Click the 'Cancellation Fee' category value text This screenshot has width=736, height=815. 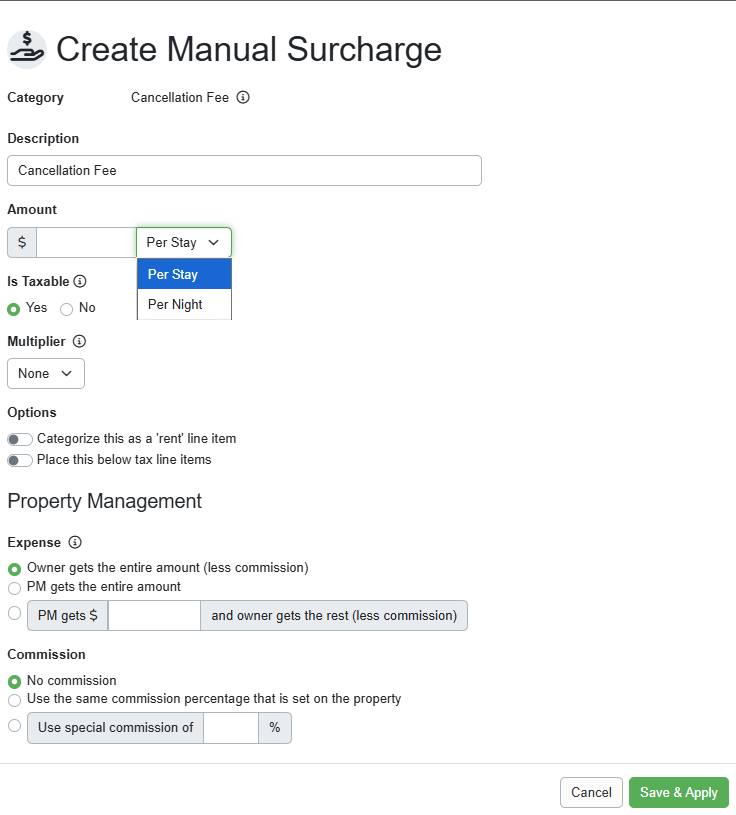tap(180, 97)
